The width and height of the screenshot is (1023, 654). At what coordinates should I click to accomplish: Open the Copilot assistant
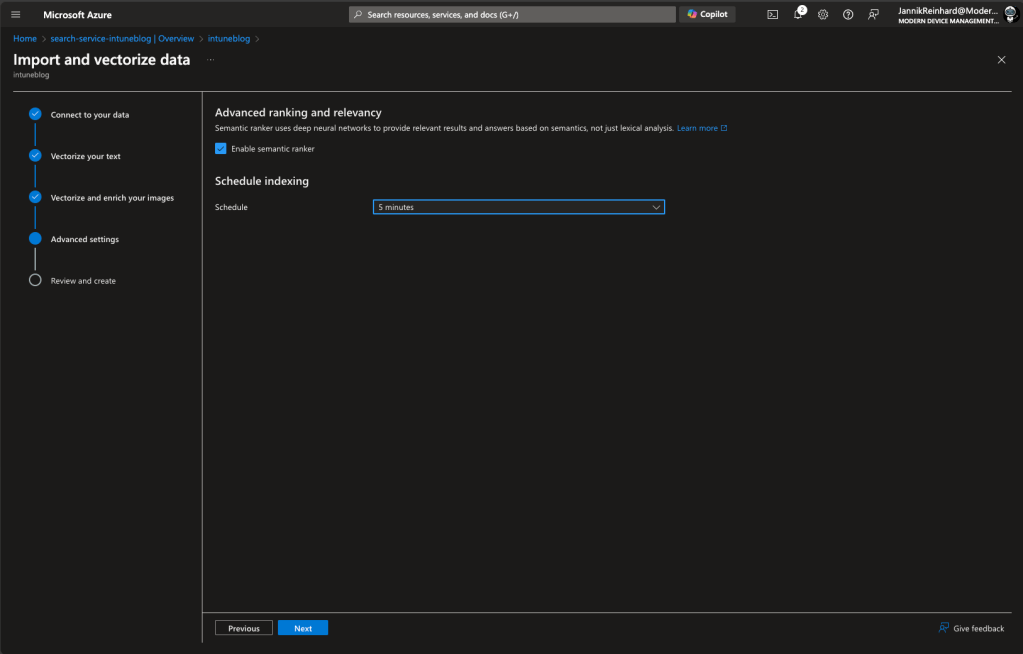click(707, 14)
